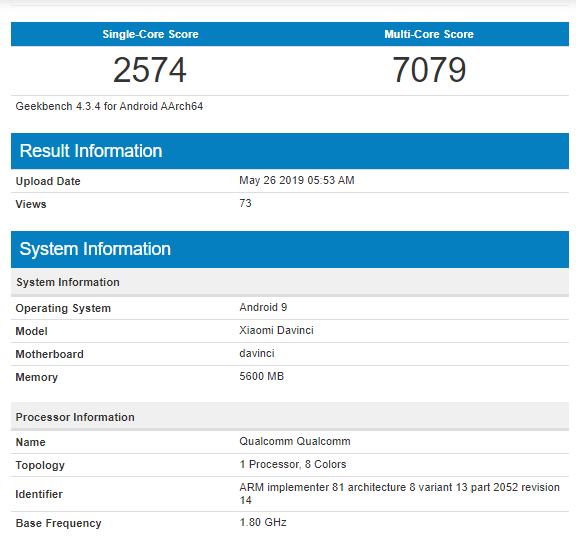Click the 5600 MB memory value
Image resolution: width=576 pixels, height=553 pixels.
click(262, 376)
